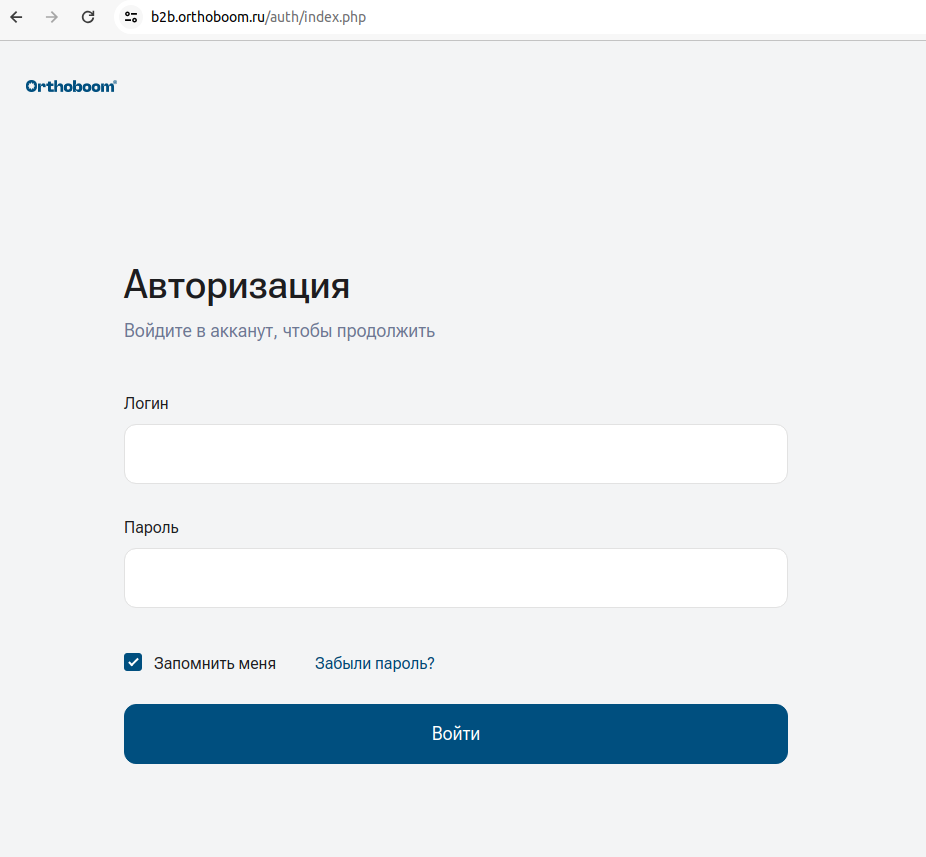The image size is (926, 857).
Task: Focus the Логин input field
Action: pos(455,453)
